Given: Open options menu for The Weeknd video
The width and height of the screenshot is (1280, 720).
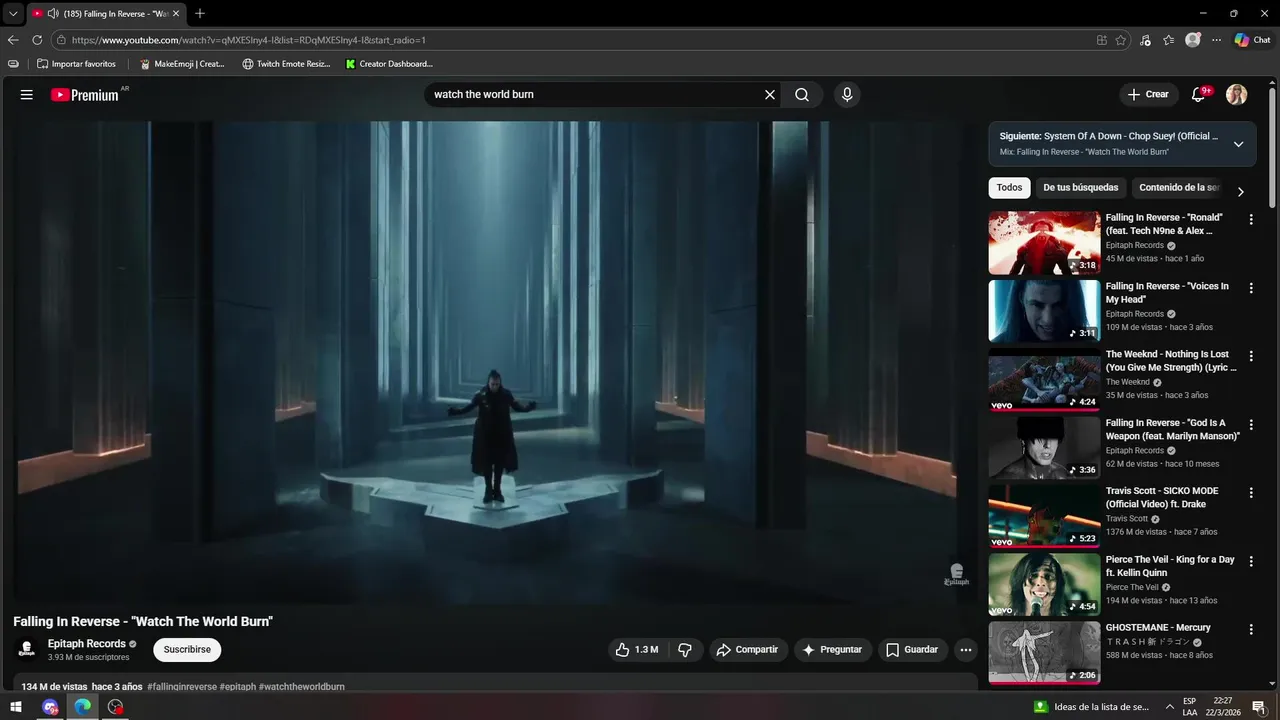Looking at the screenshot, I should click(x=1251, y=356).
